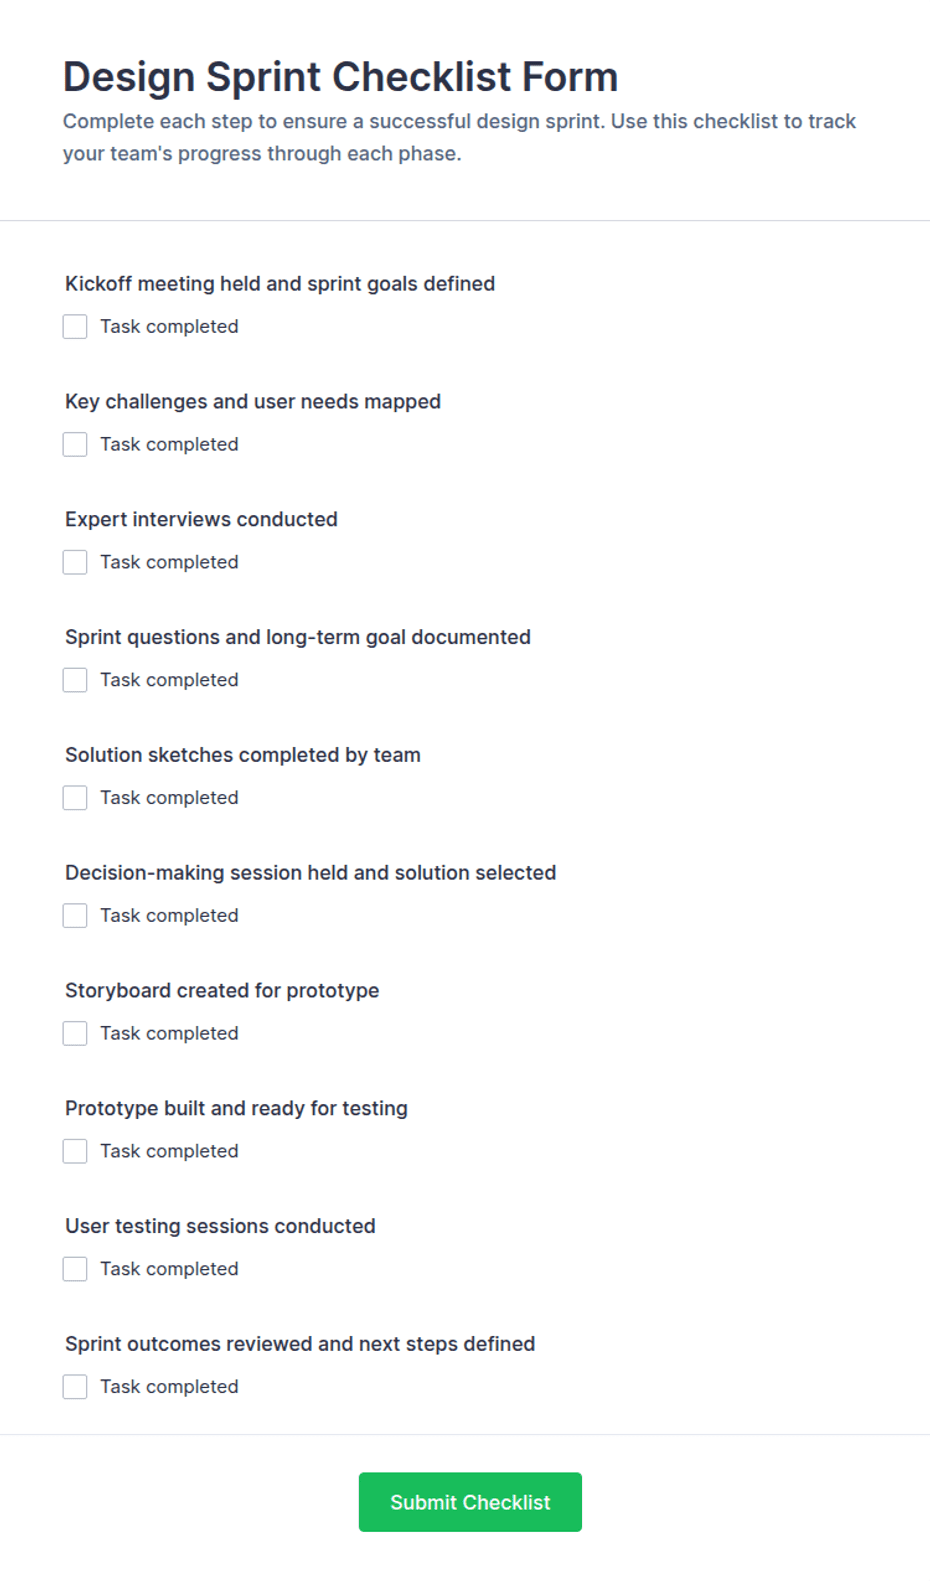Tick the Key challenges and user needs checkbox

75,445
